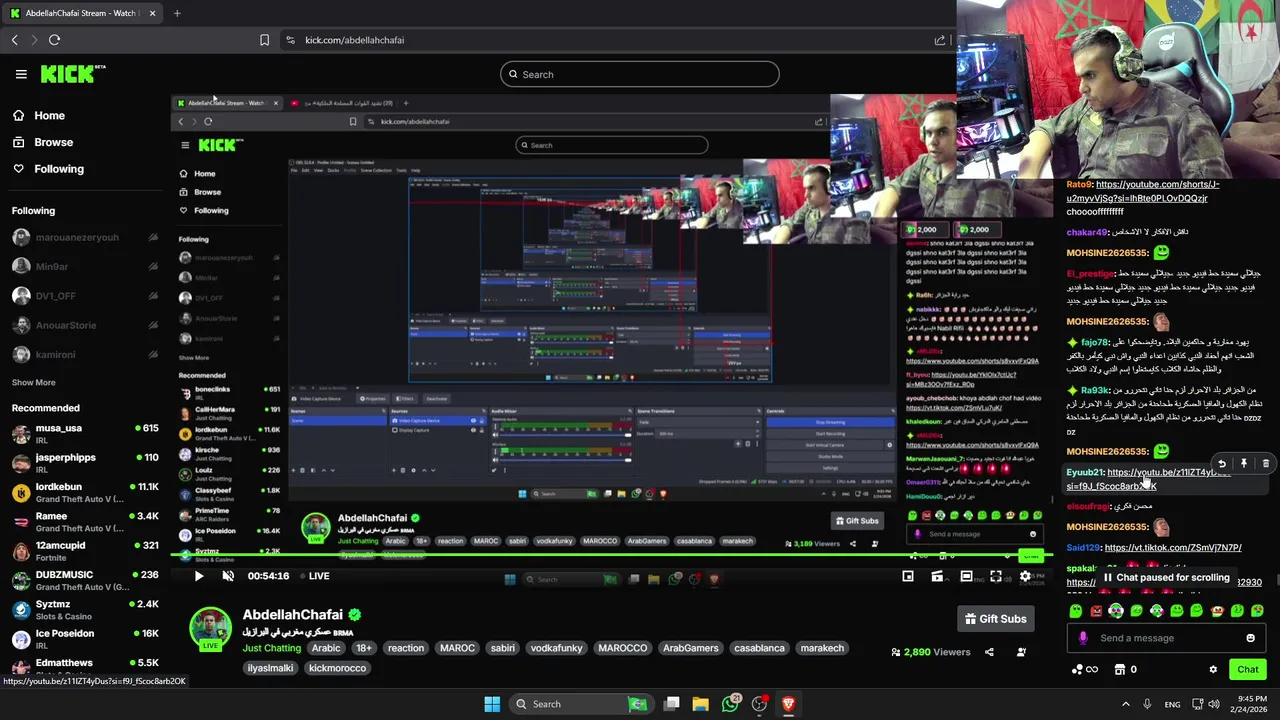Play the stream video
Image resolution: width=1280 pixels, height=720 pixels.
(198, 576)
